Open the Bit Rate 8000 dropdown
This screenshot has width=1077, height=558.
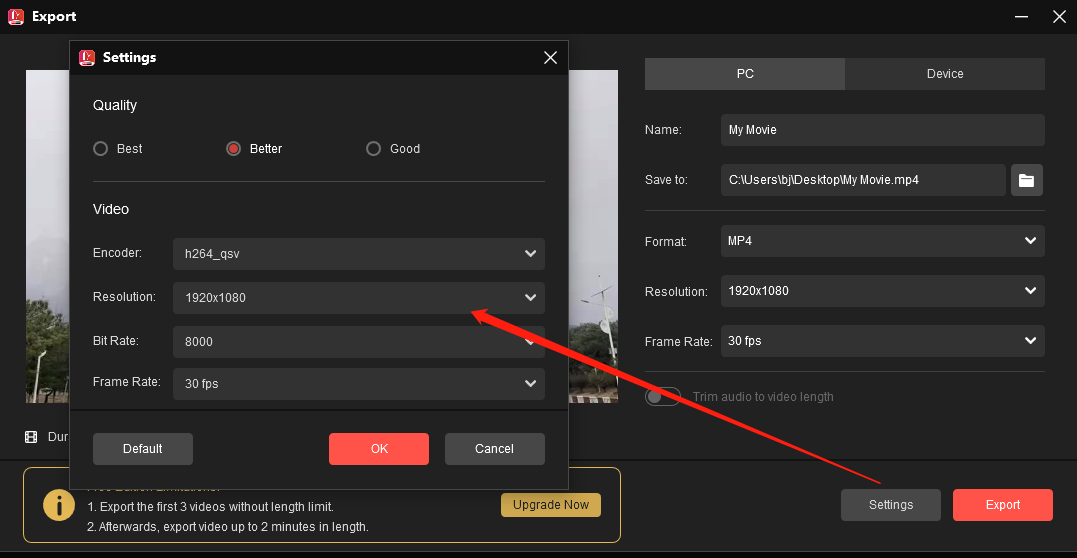(359, 342)
